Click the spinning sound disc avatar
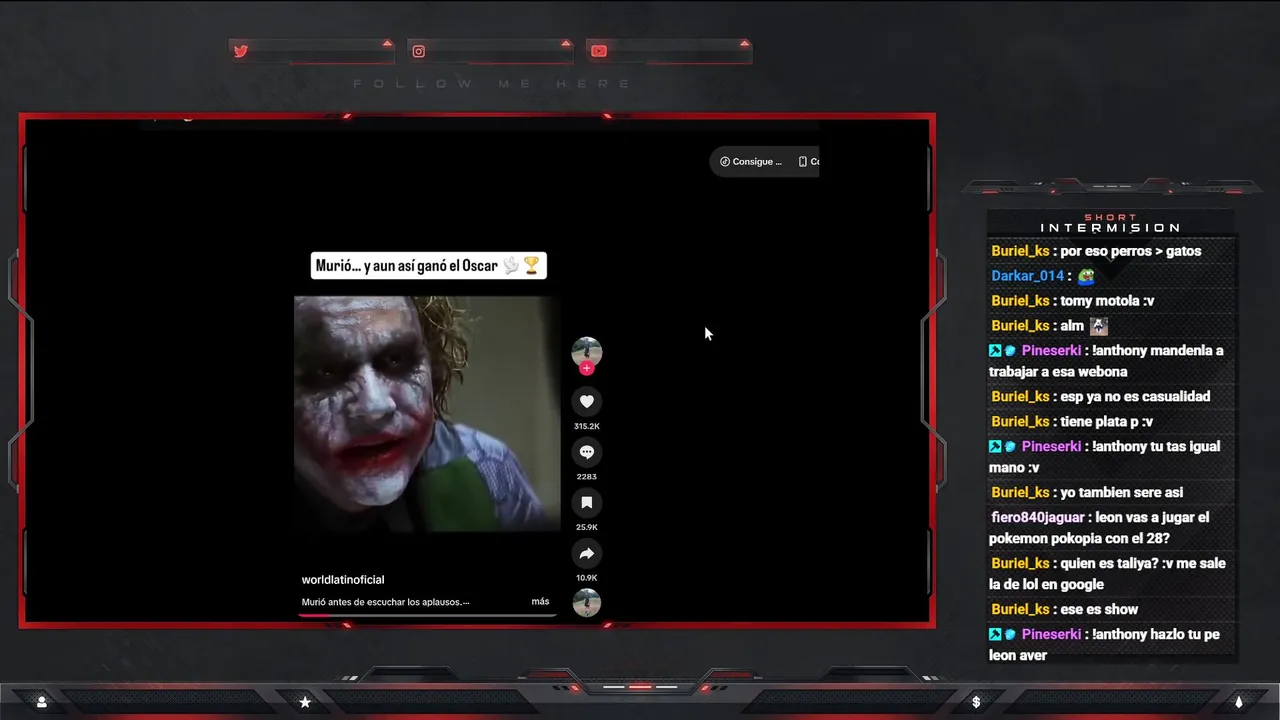The image size is (1280, 720). 587,603
